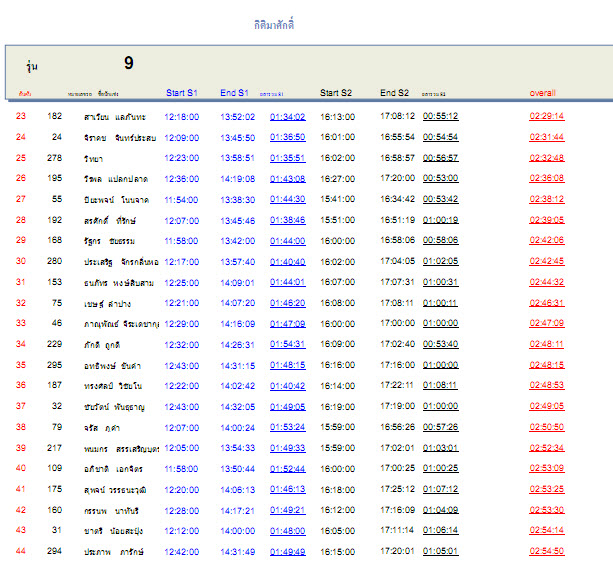Viewport: 613px width, 572px height.
Task: Open the overall time link 02:29:14
Action: click(546, 116)
